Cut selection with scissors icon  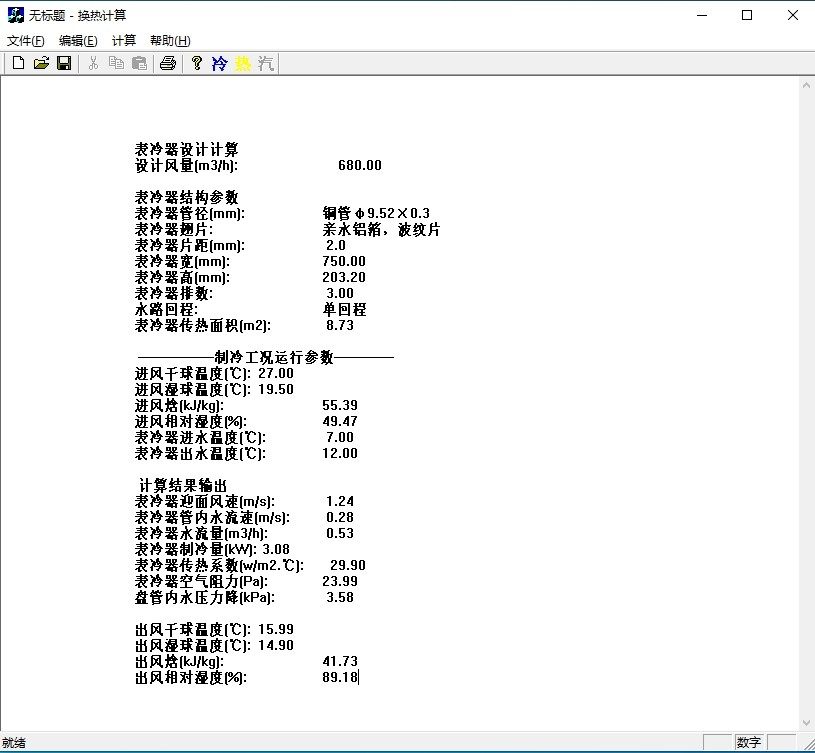(94, 63)
